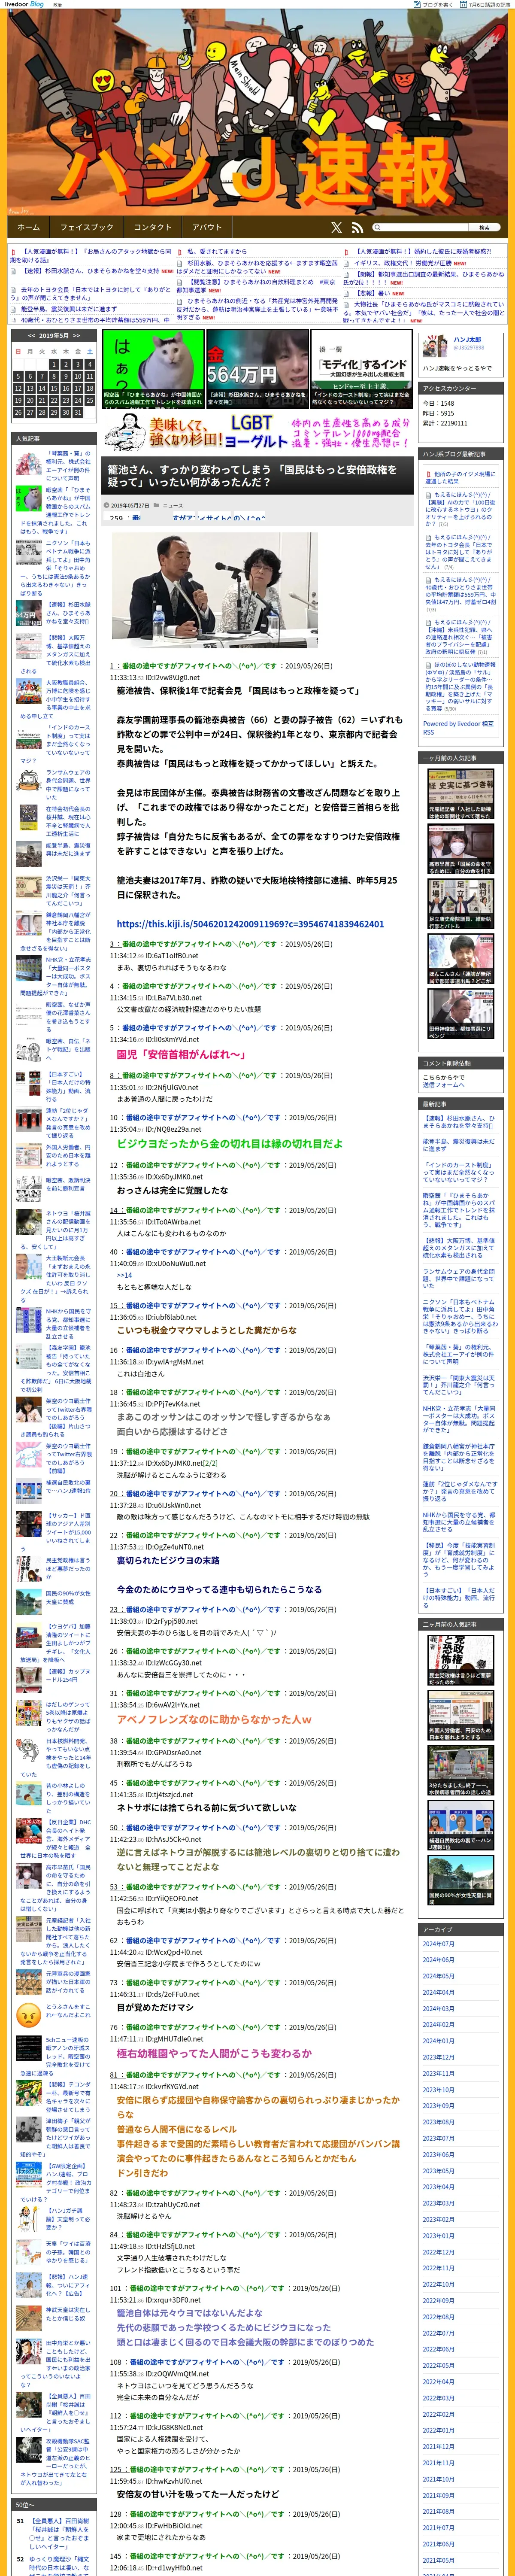Click the 検索 search button
Image resolution: width=515 pixels, height=2576 pixels.
point(484,228)
